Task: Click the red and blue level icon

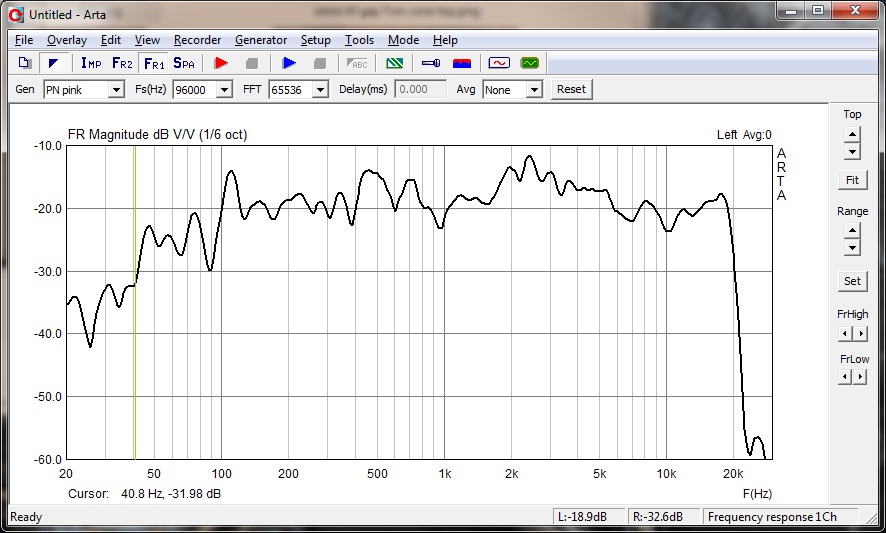Action: pos(462,63)
